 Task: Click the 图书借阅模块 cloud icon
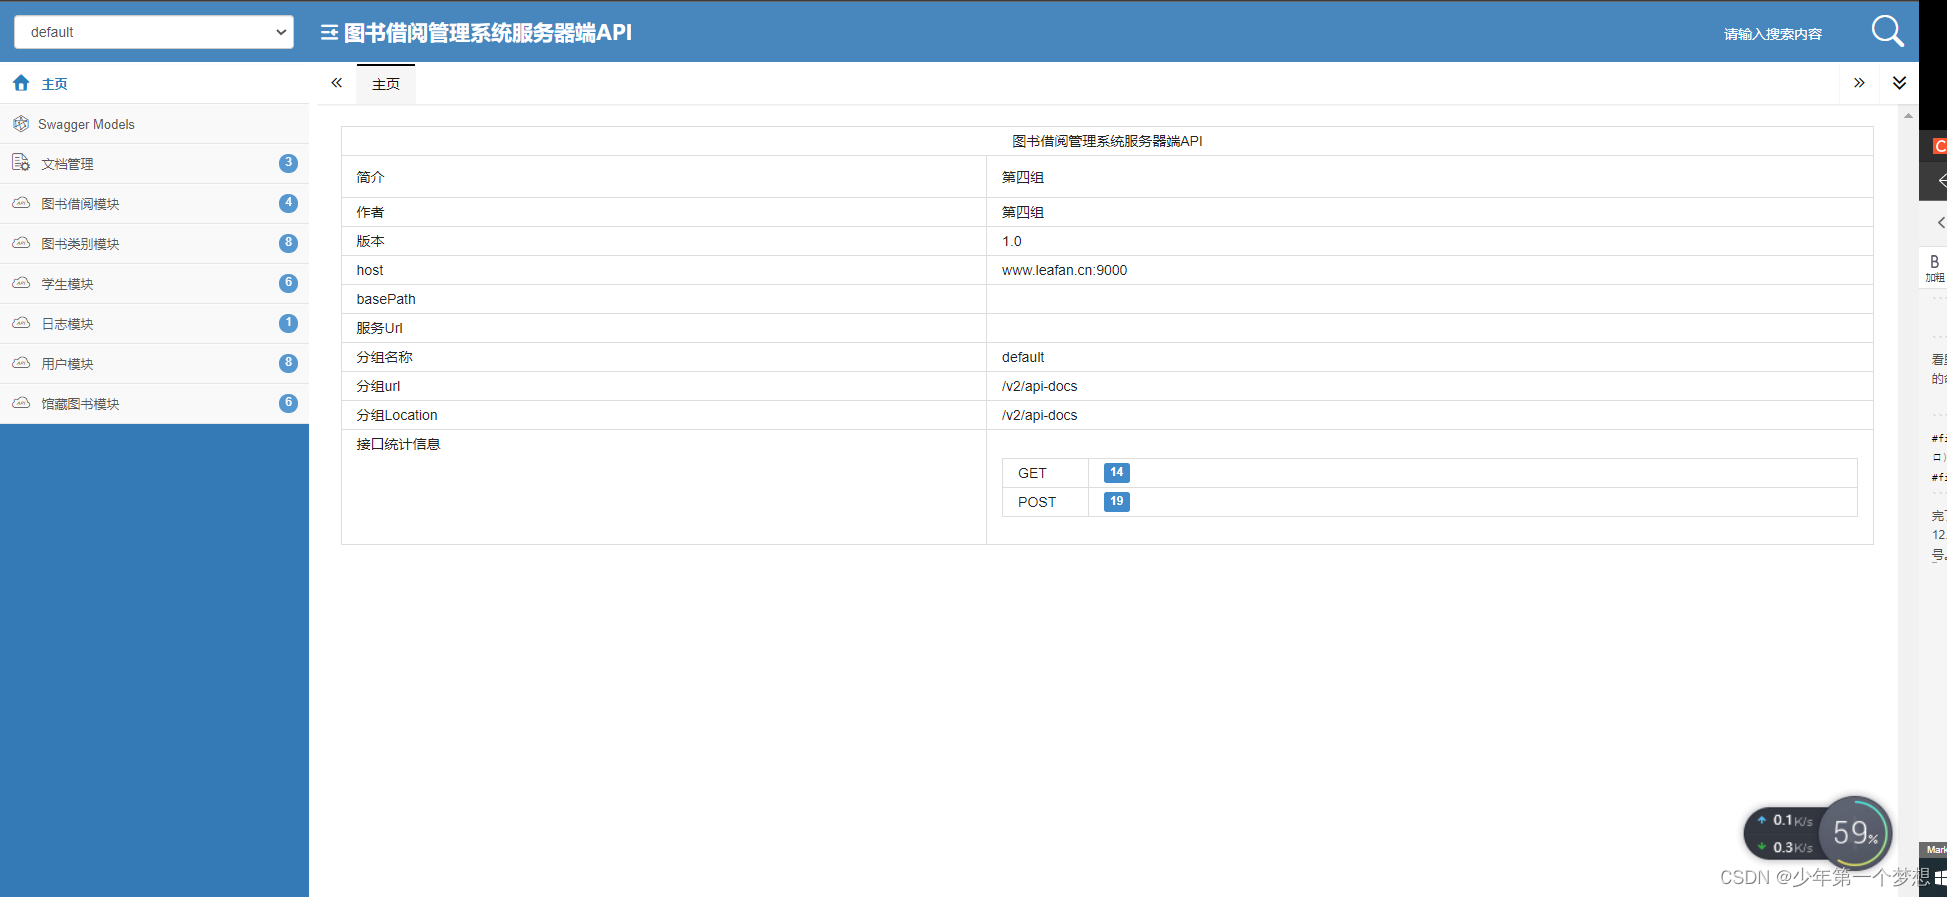tap(21, 203)
